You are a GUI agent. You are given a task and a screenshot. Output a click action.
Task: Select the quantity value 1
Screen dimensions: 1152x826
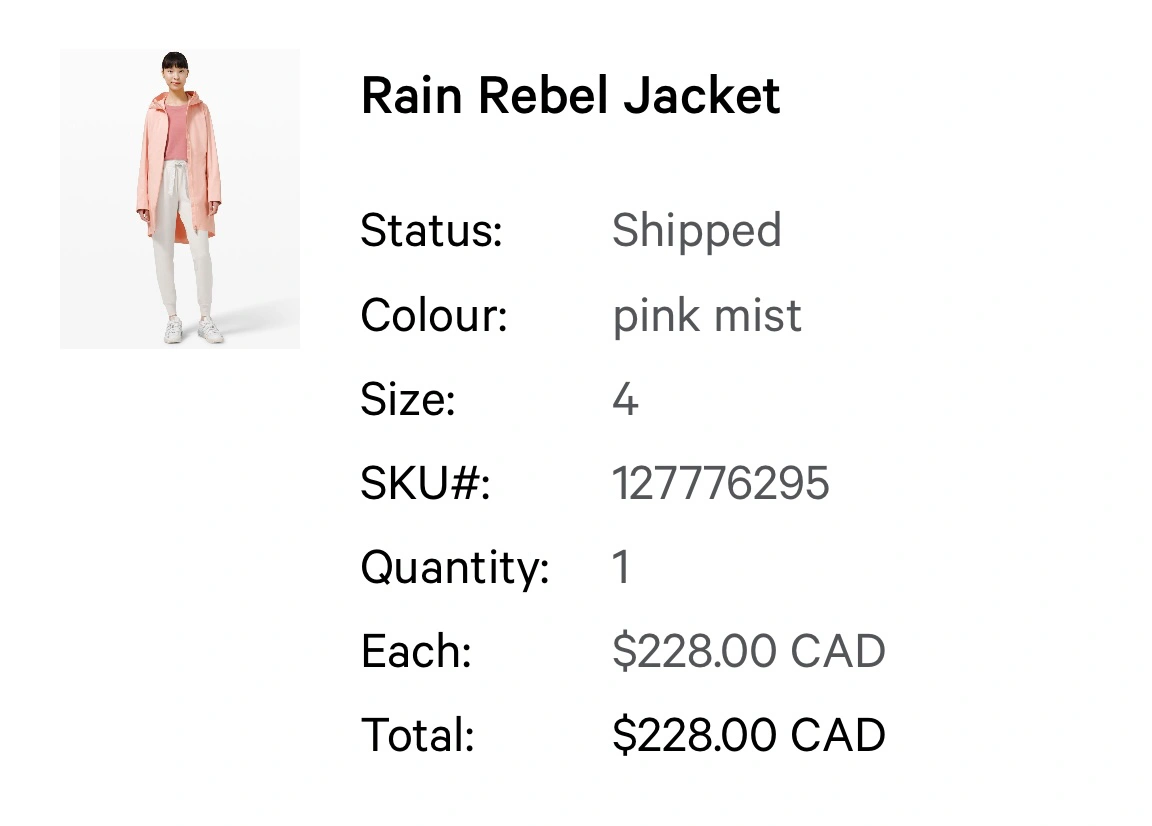coord(621,567)
